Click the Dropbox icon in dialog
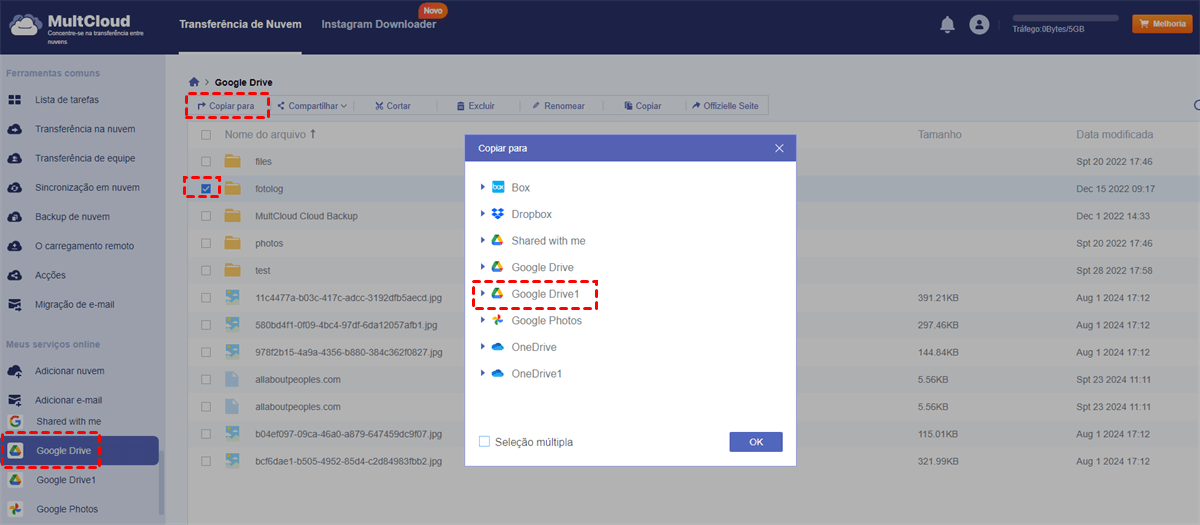Screen dimensions: 1200x525 click(497, 214)
